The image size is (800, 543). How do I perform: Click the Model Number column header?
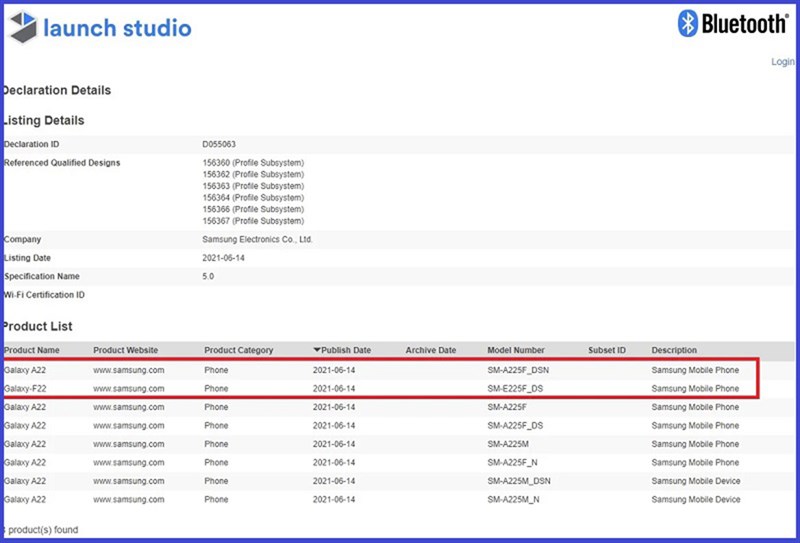[x=516, y=351]
